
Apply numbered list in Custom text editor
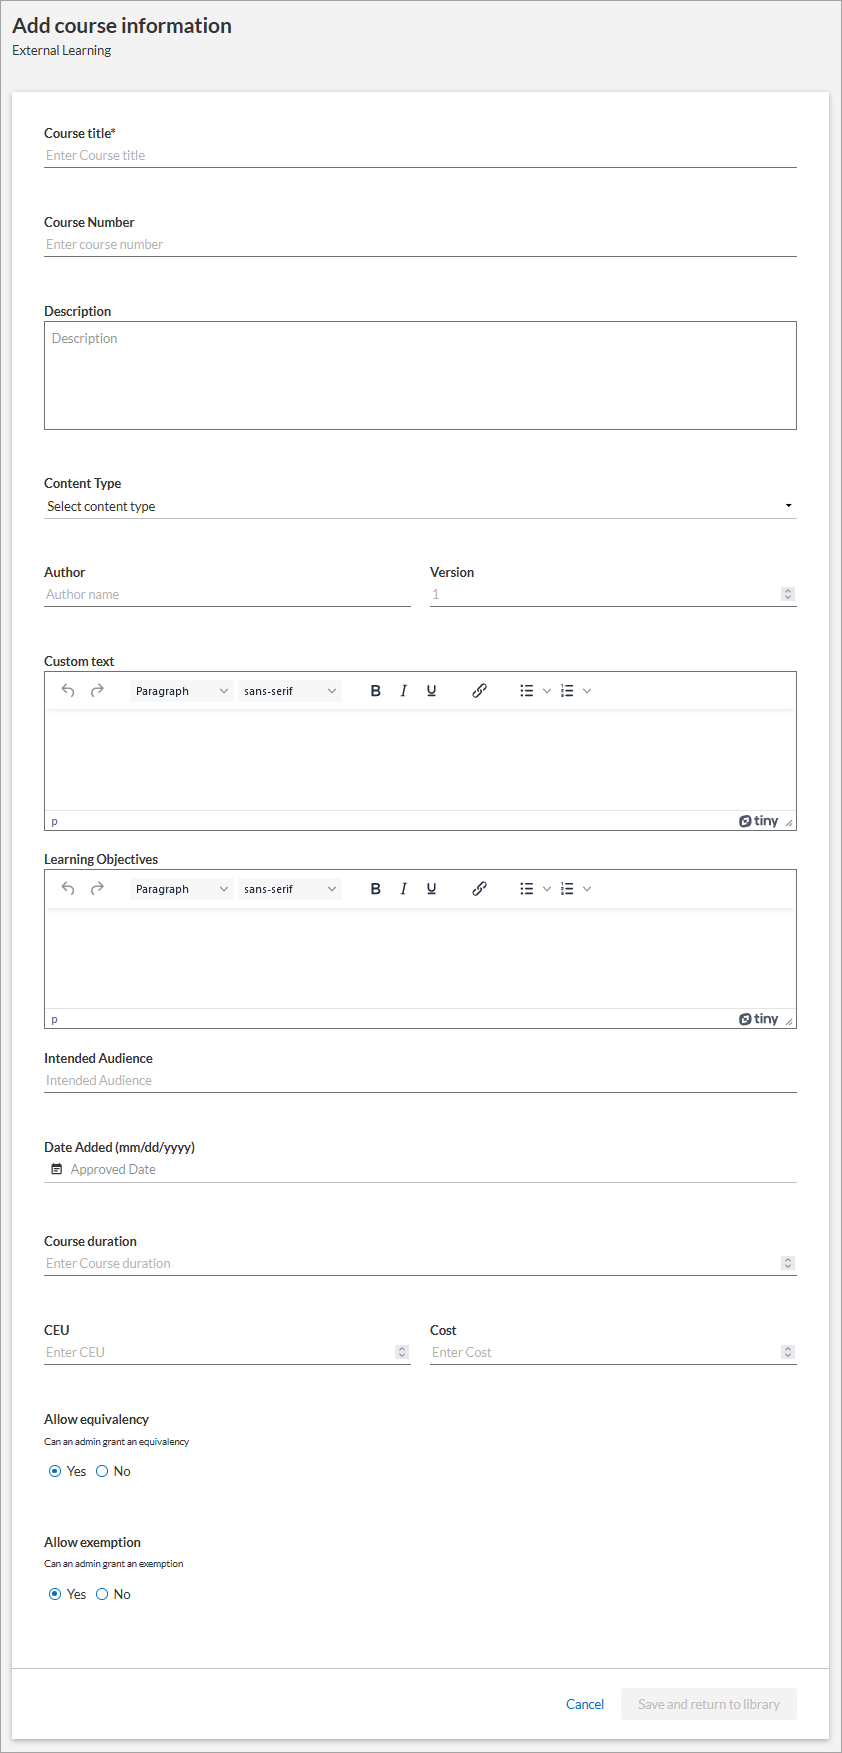567,691
